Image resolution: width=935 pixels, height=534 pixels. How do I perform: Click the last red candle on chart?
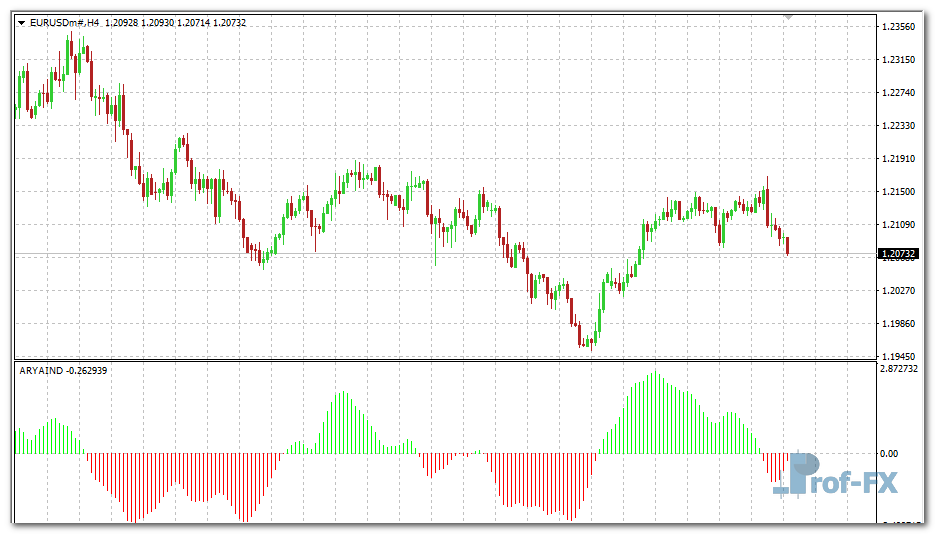(x=788, y=245)
